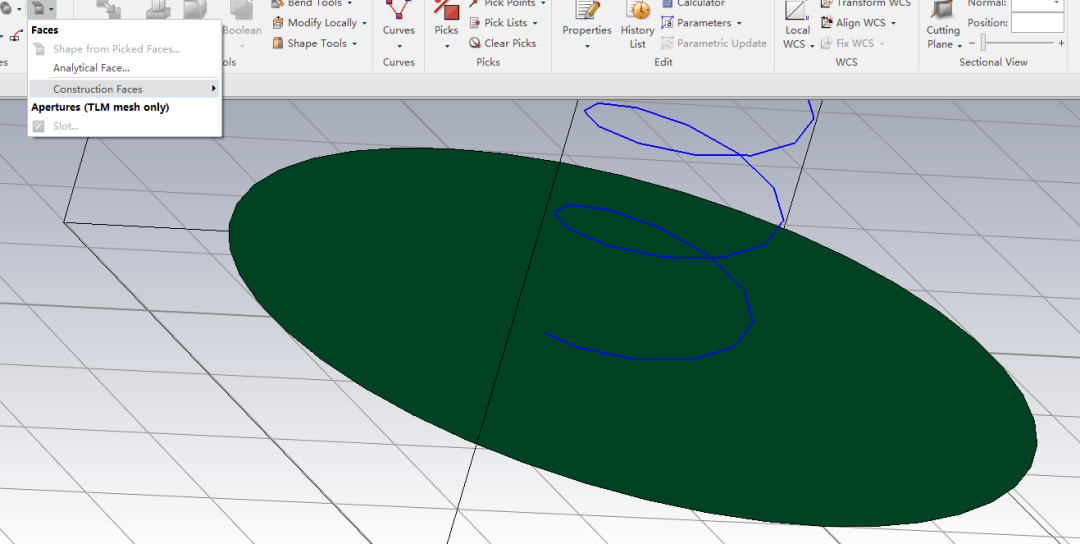
Task: Click the Picks tool icon
Action: pyautogui.click(x=446, y=9)
